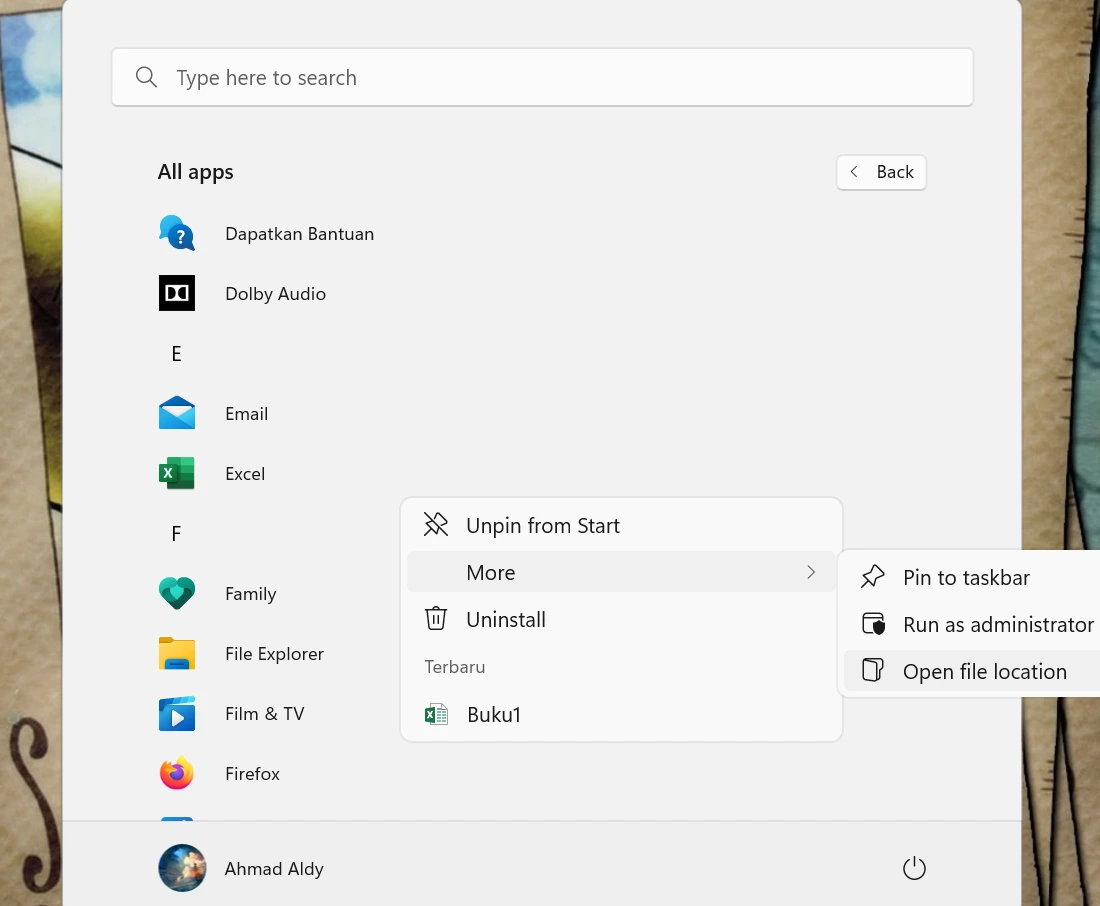The height and width of the screenshot is (906, 1100).
Task: Launch Film & TV app icon
Action: coord(177,714)
